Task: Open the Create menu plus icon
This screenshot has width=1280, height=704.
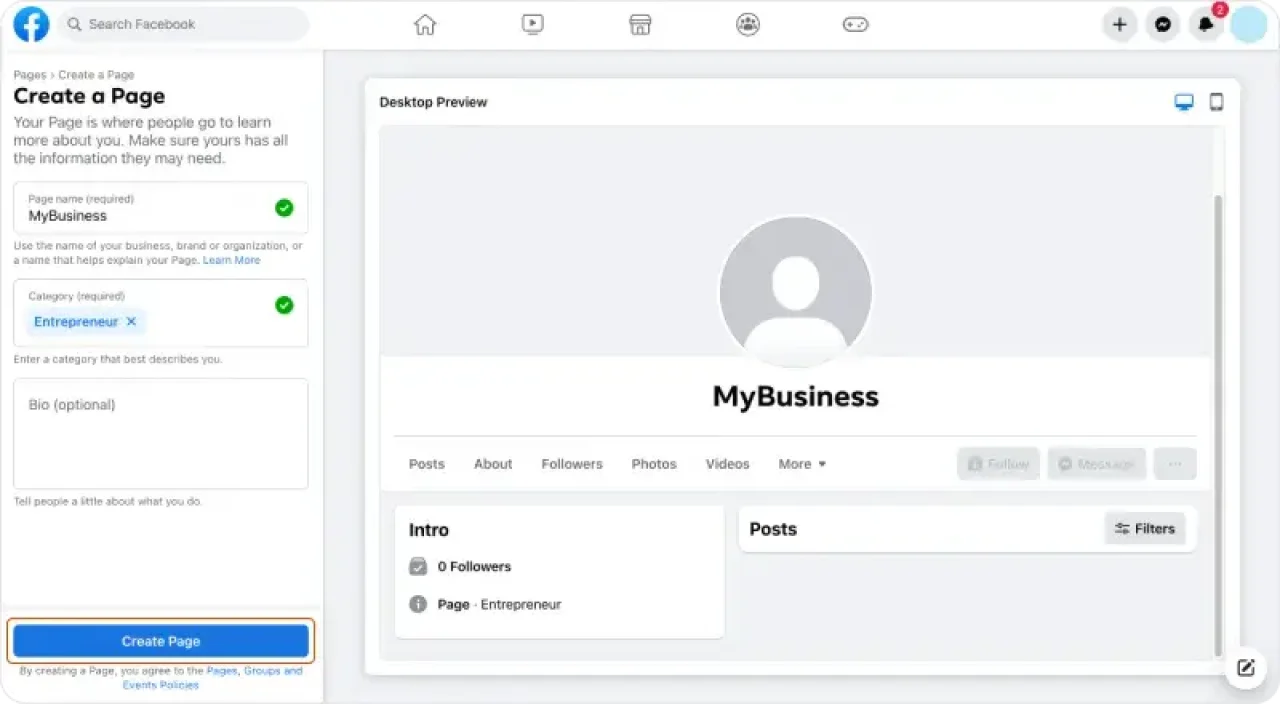Action: pyautogui.click(x=1119, y=24)
